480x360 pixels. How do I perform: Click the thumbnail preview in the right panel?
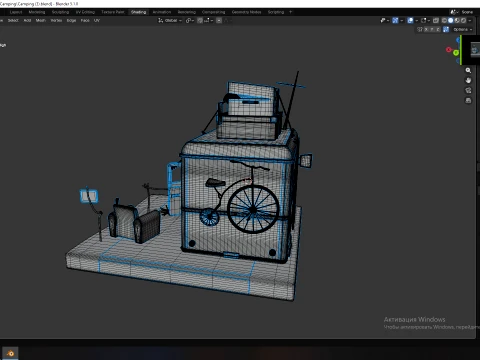point(475,50)
